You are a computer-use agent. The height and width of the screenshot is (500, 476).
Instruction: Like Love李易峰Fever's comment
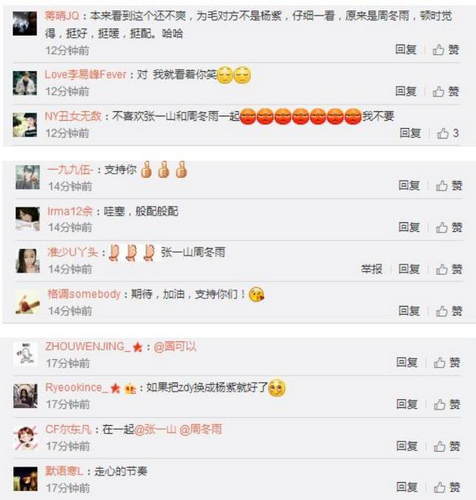(446, 91)
